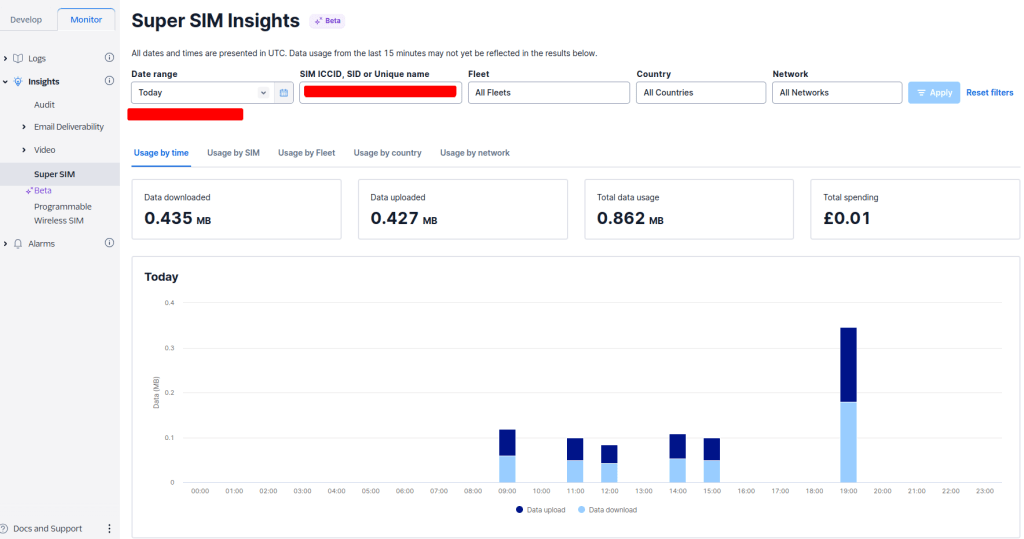This screenshot has height=539, width=1024.
Task: Open the calendar picker icon for Date range
Action: coord(284,93)
